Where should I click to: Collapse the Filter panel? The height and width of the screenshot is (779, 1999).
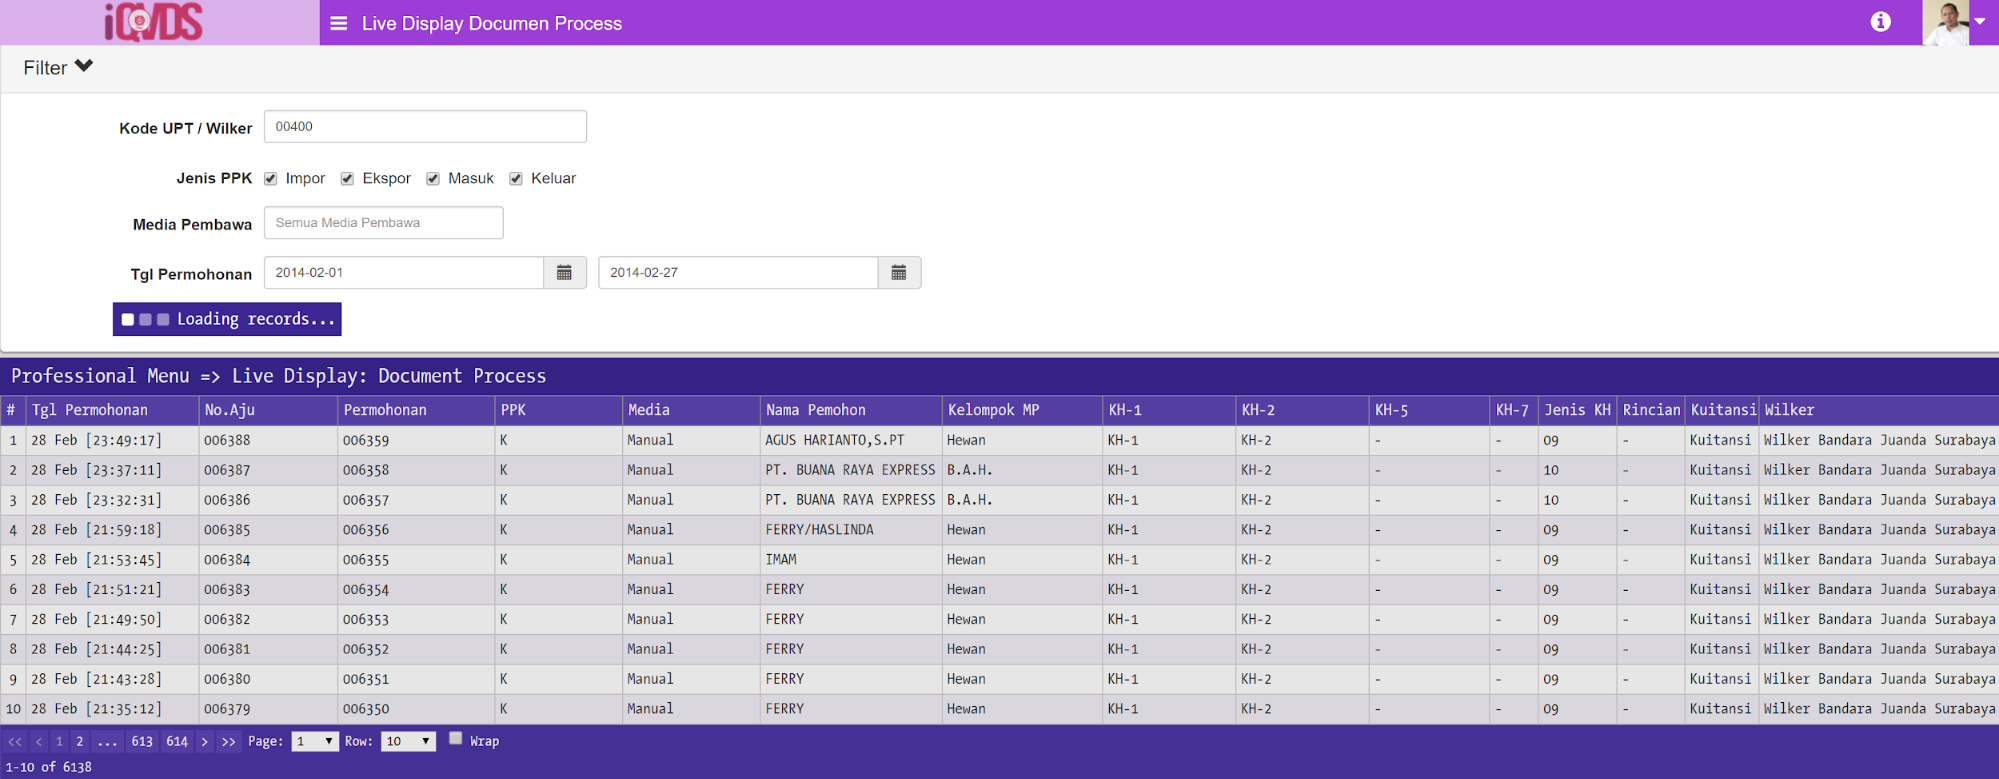(x=58, y=68)
